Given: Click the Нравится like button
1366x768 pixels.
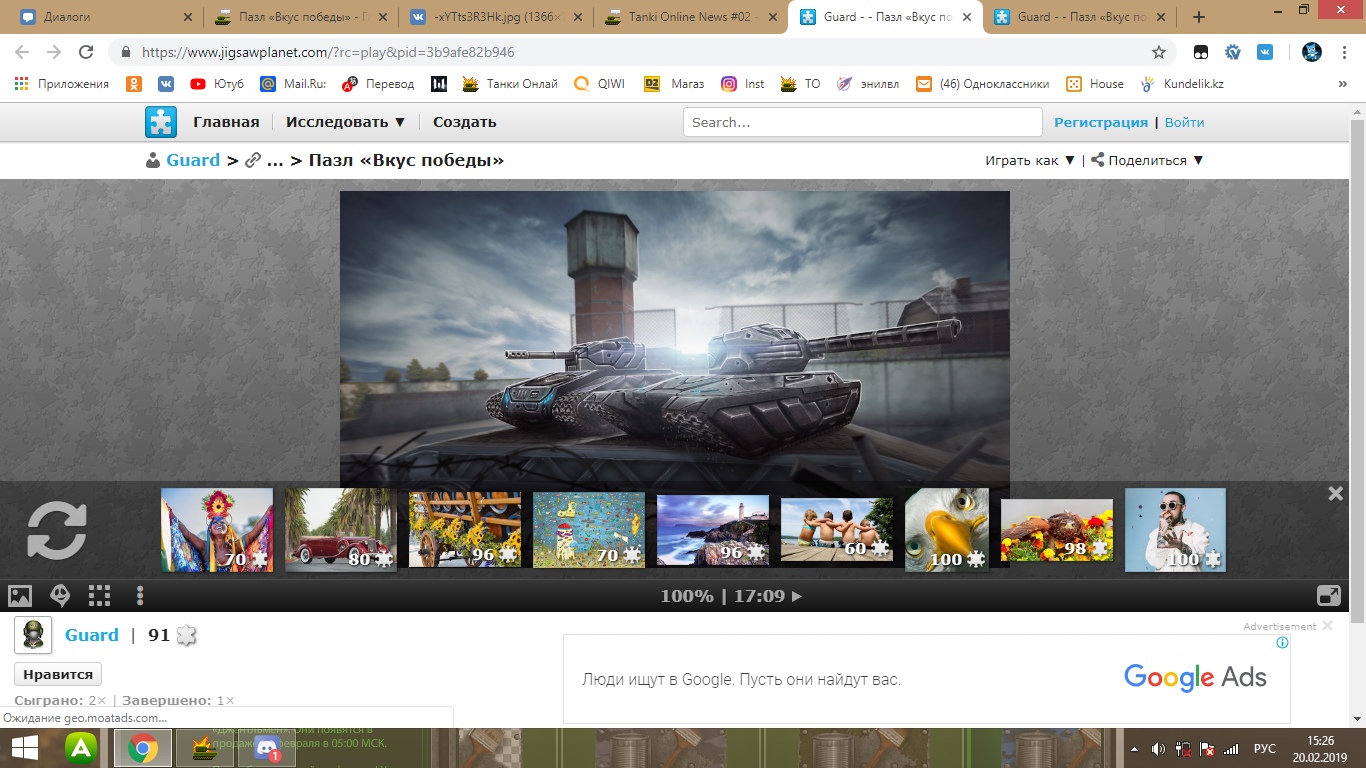Looking at the screenshot, I should pos(58,674).
